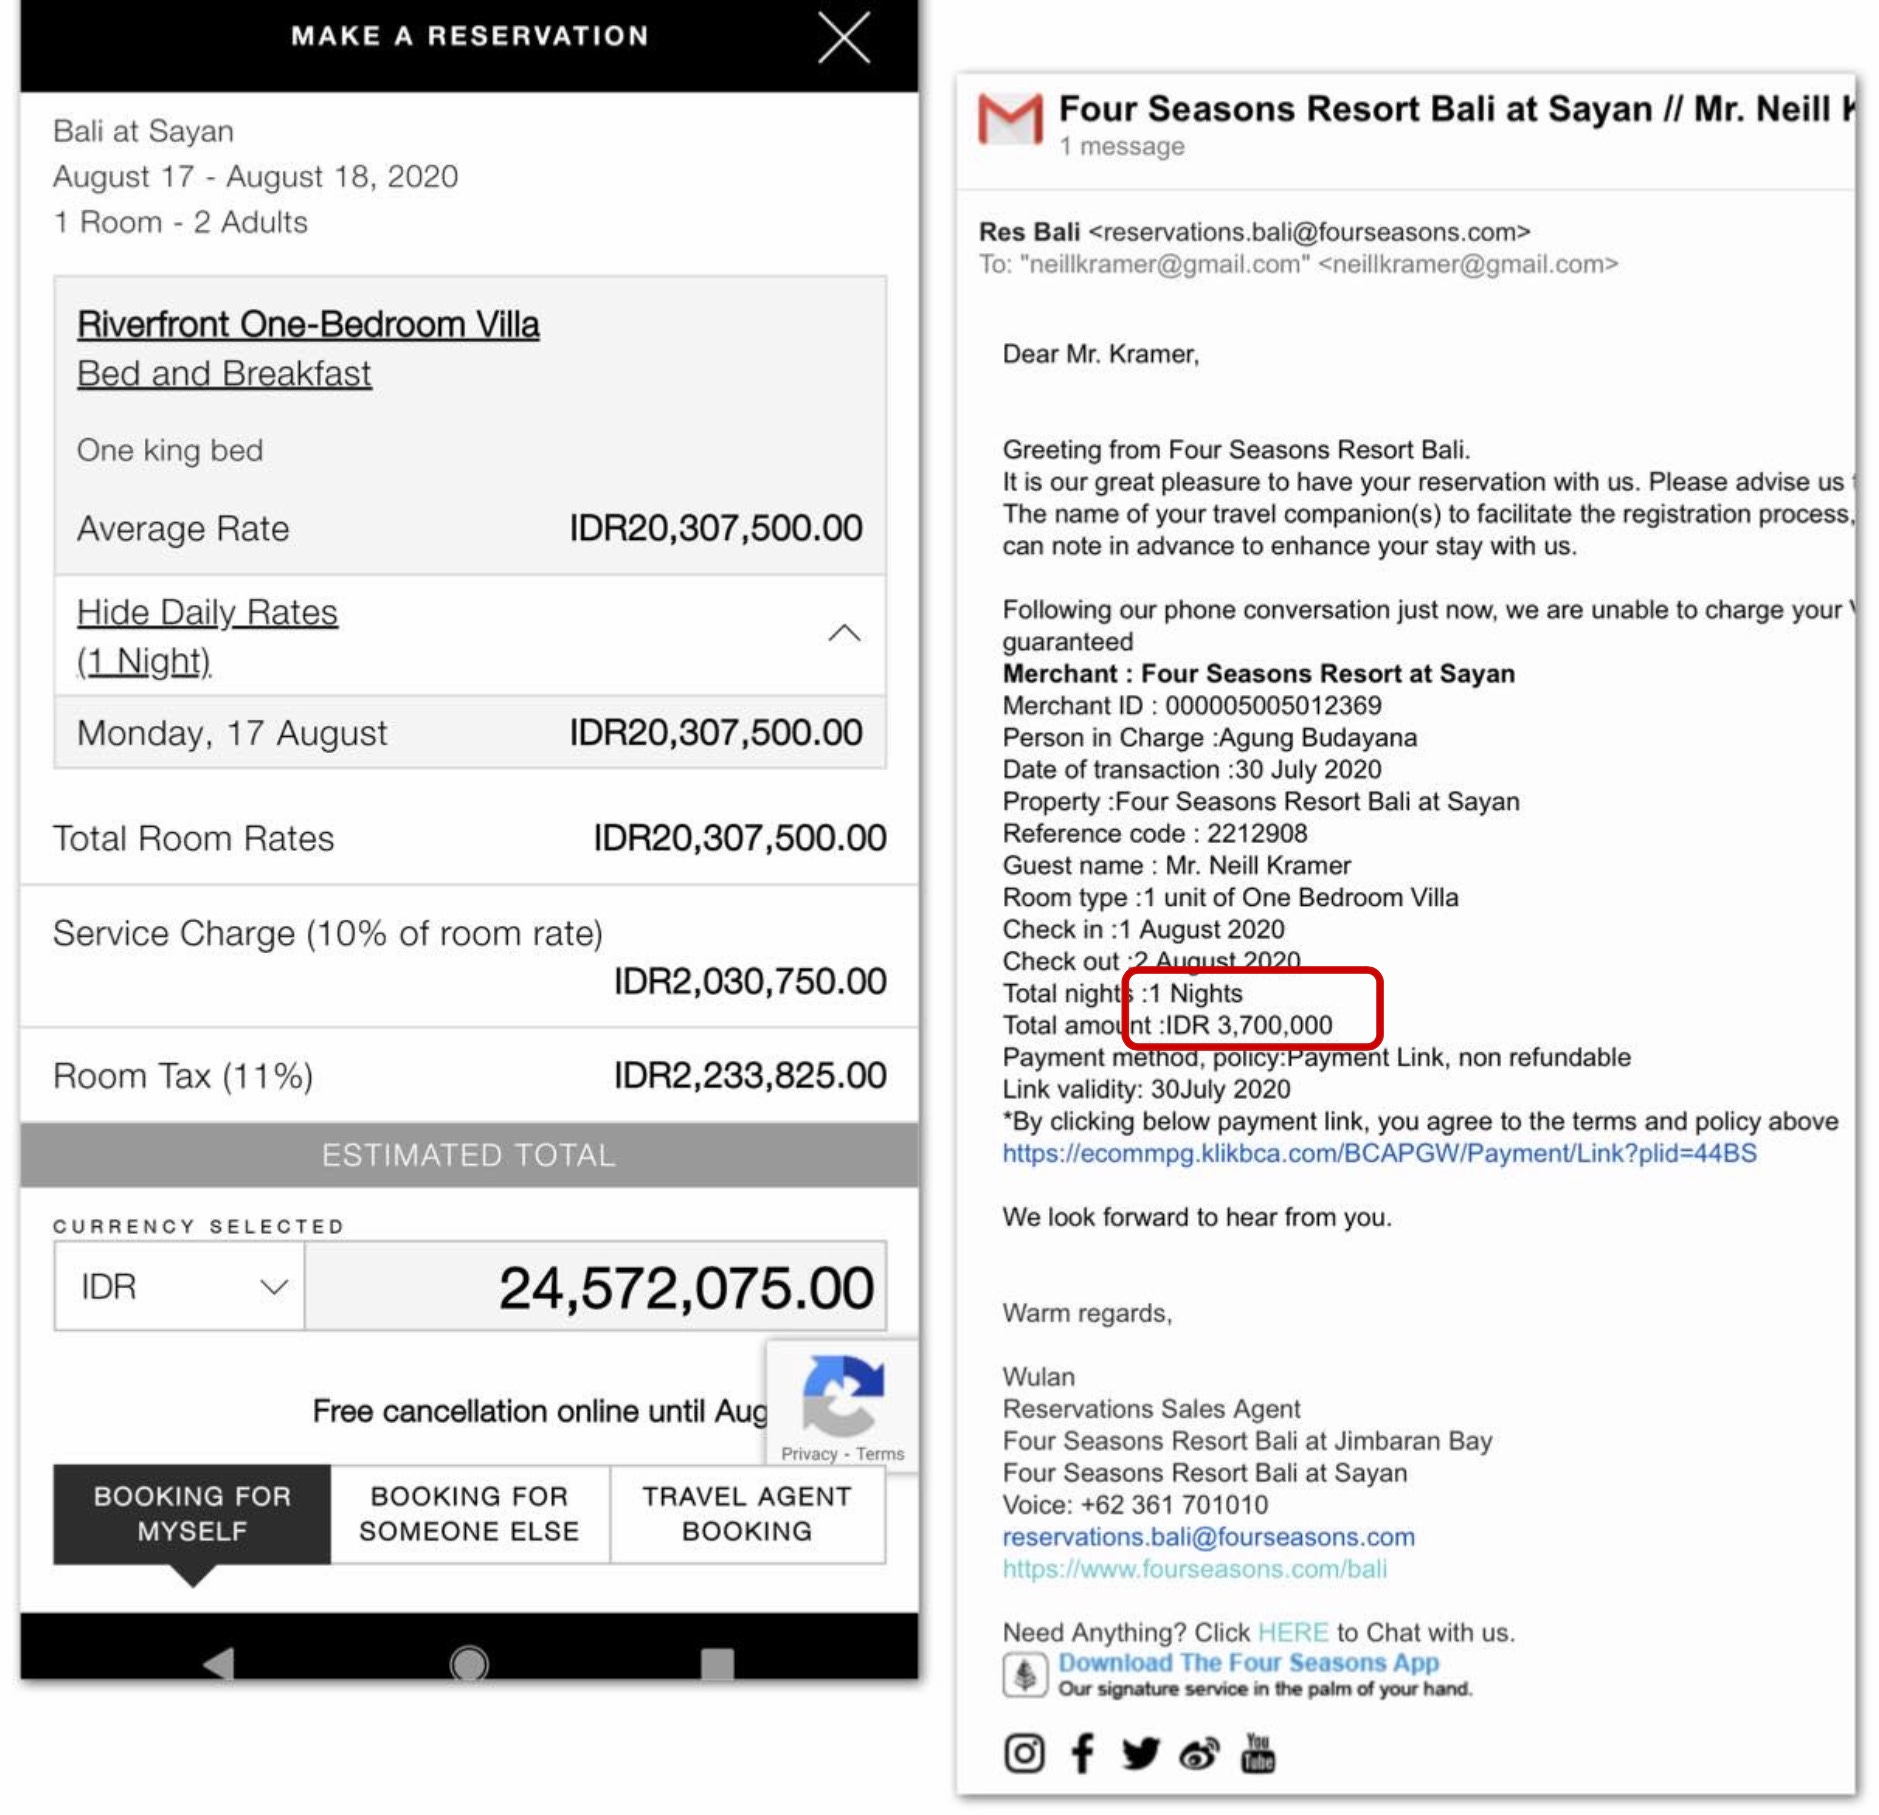Click Service Charge amount IDR2,030,750.00
Screen dimensions: 1879x1815
click(750, 981)
